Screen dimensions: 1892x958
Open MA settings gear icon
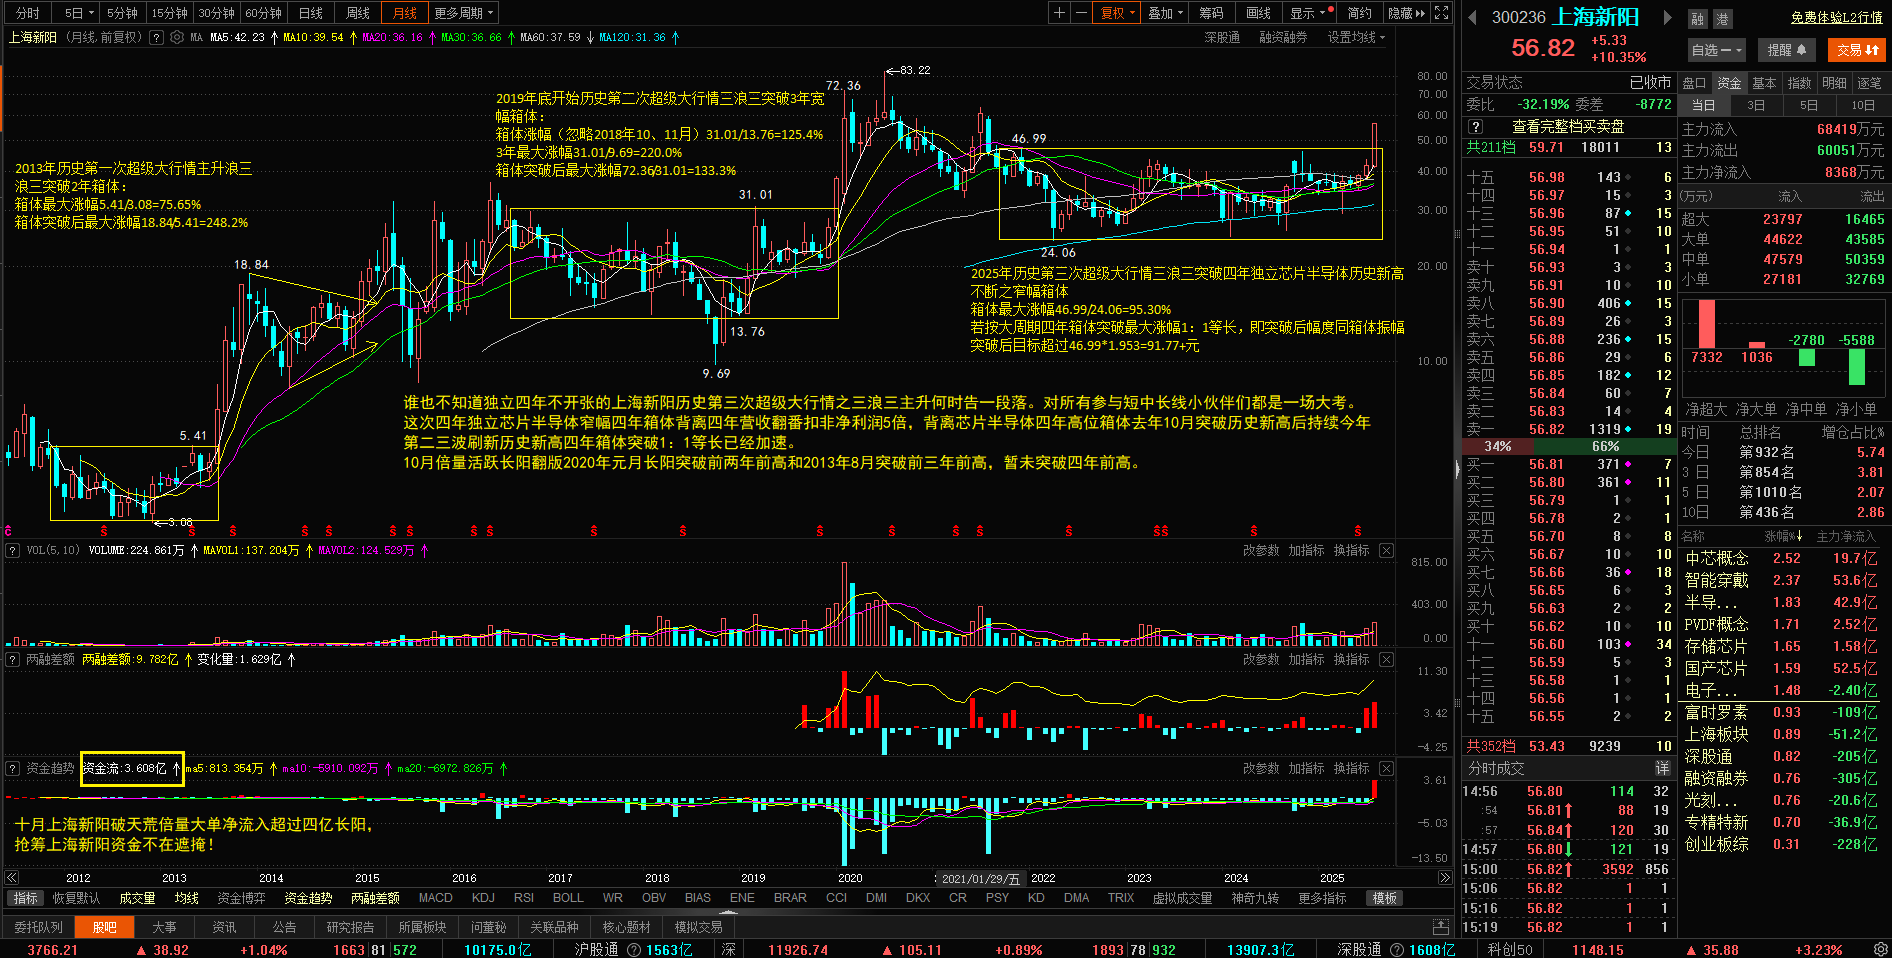click(x=177, y=37)
